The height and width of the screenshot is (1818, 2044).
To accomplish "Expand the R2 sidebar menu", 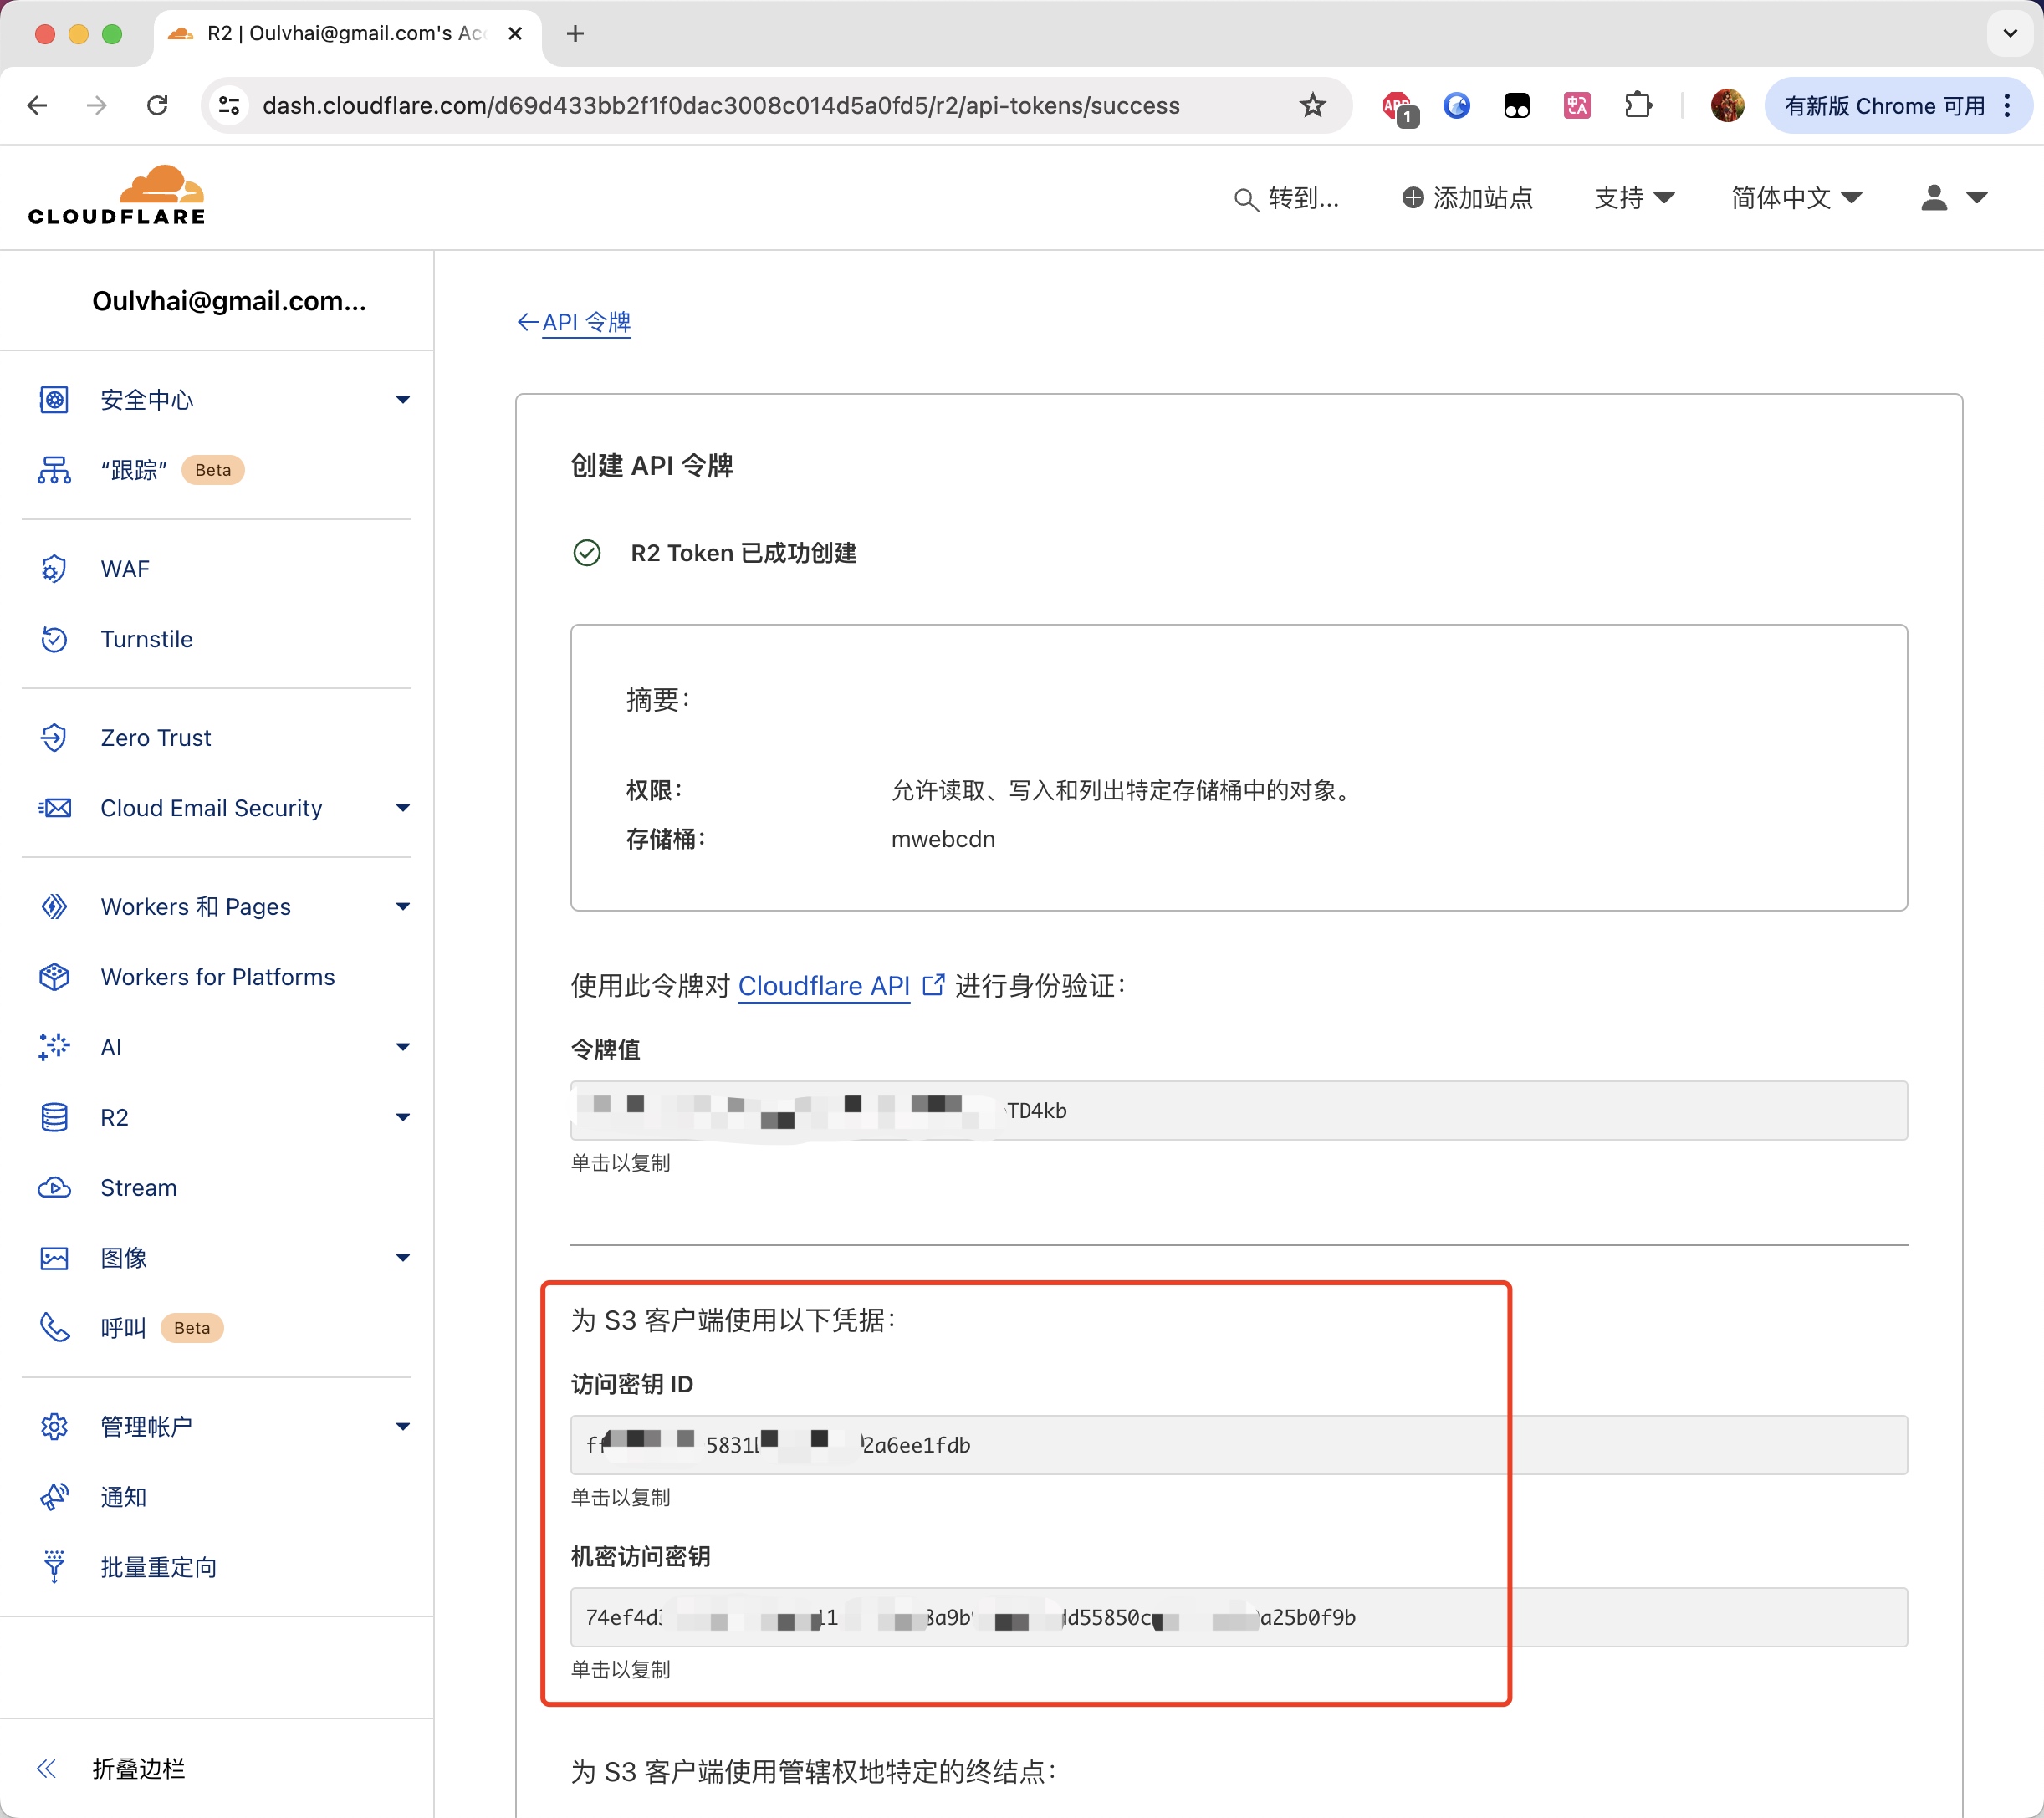I will click(x=402, y=1117).
